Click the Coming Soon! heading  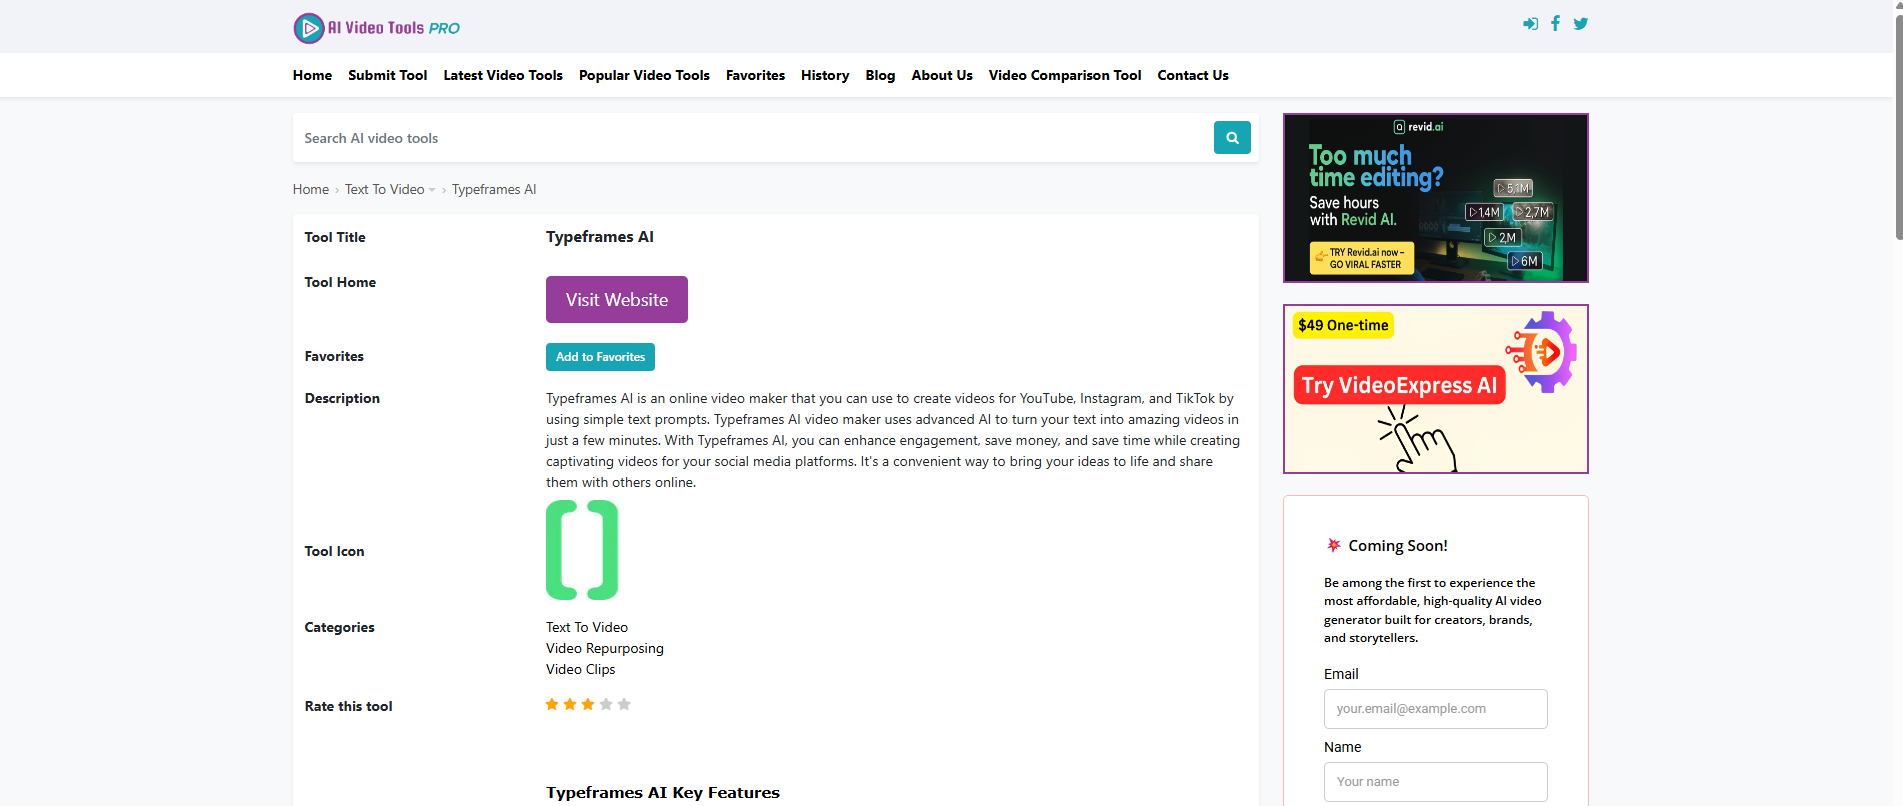coord(1398,546)
